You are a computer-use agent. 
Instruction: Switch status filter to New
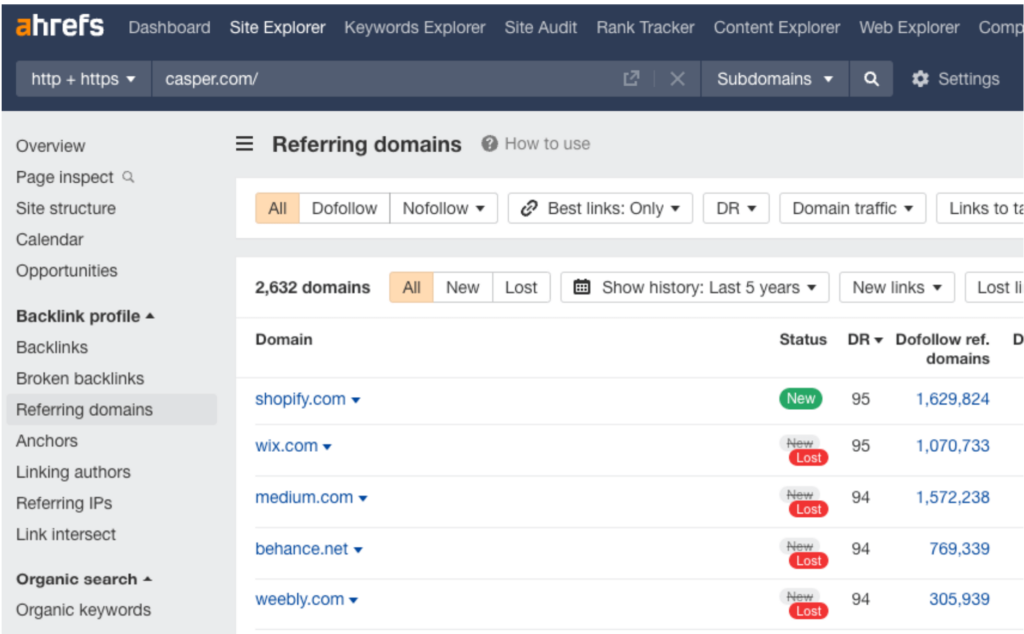(462, 287)
